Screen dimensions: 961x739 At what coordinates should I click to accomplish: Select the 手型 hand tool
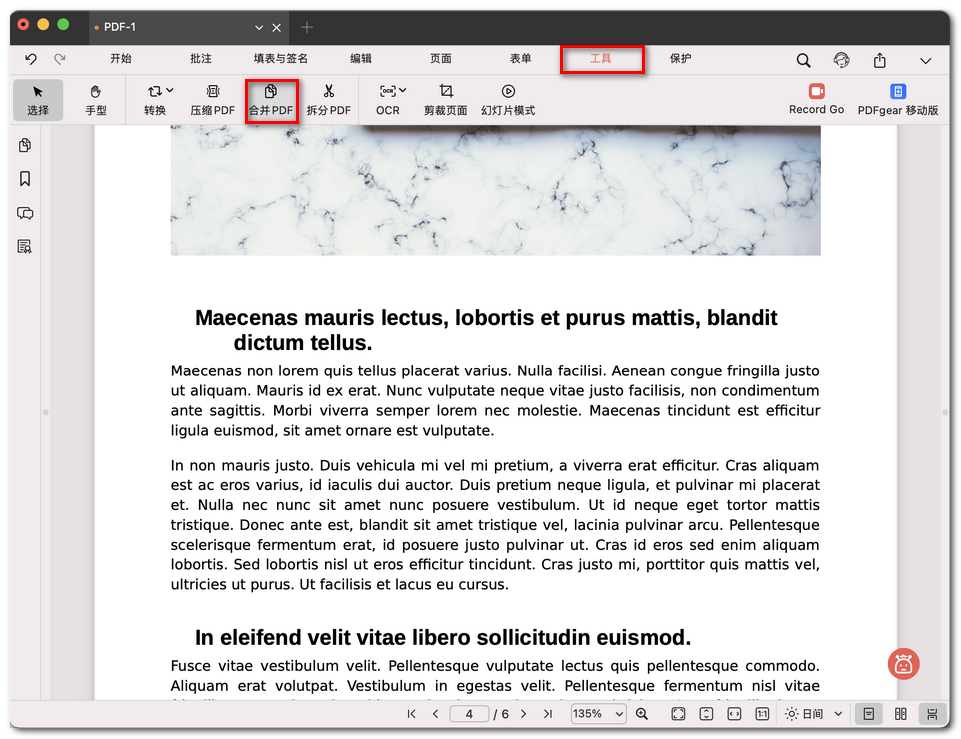[96, 100]
